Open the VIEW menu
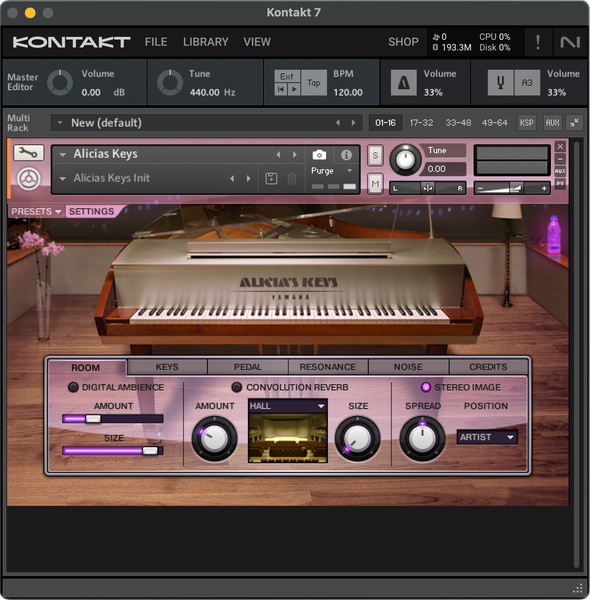The image size is (590, 600). tap(257, 42)
